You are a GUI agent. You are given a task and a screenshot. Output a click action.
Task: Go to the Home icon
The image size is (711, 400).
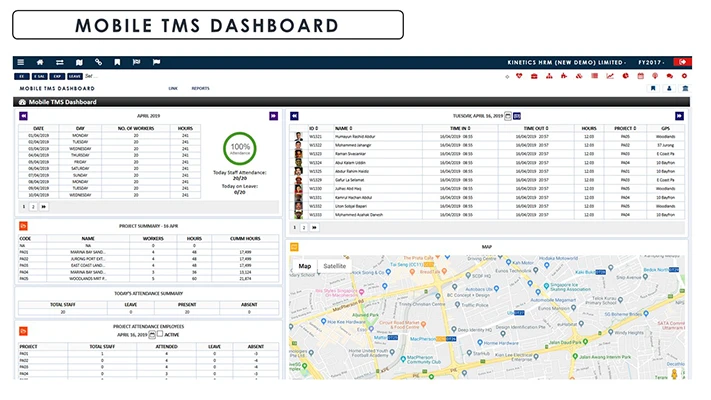(40, 62)
